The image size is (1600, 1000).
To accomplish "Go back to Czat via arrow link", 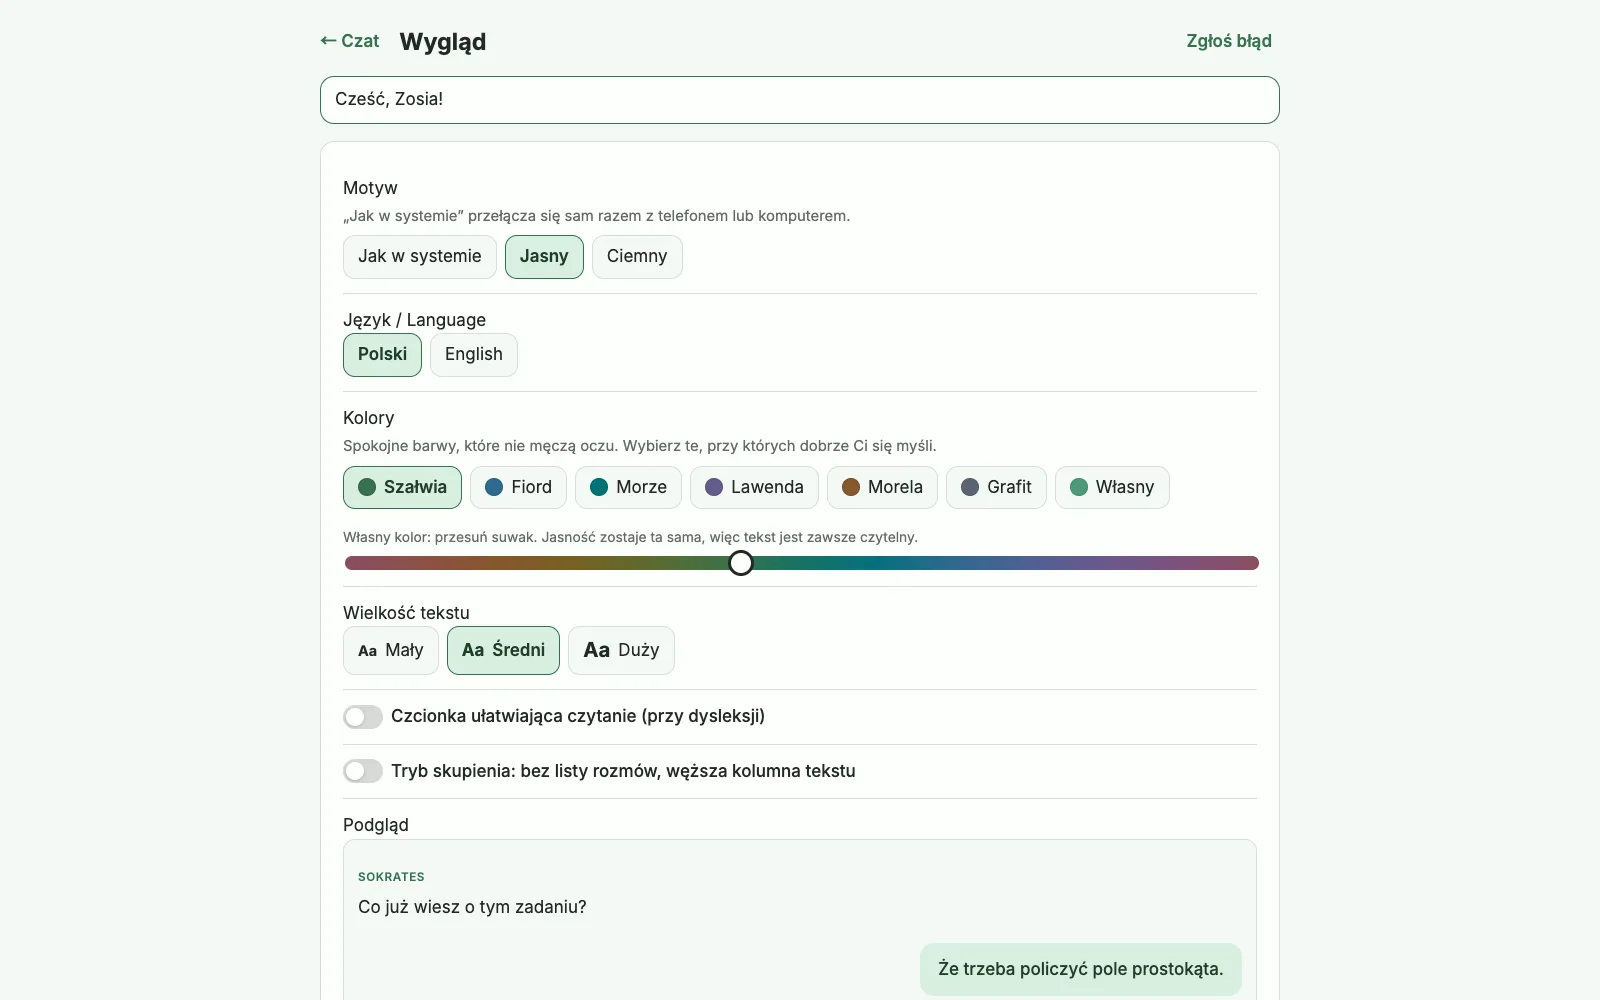I will point(349,41).
